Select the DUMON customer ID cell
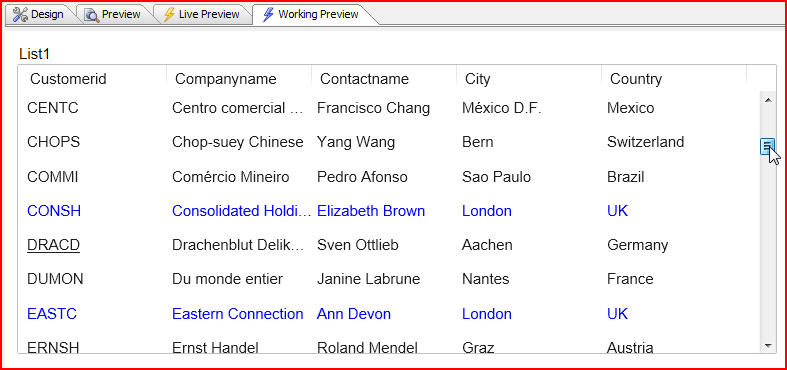The image size is (787, 370). 55,279
